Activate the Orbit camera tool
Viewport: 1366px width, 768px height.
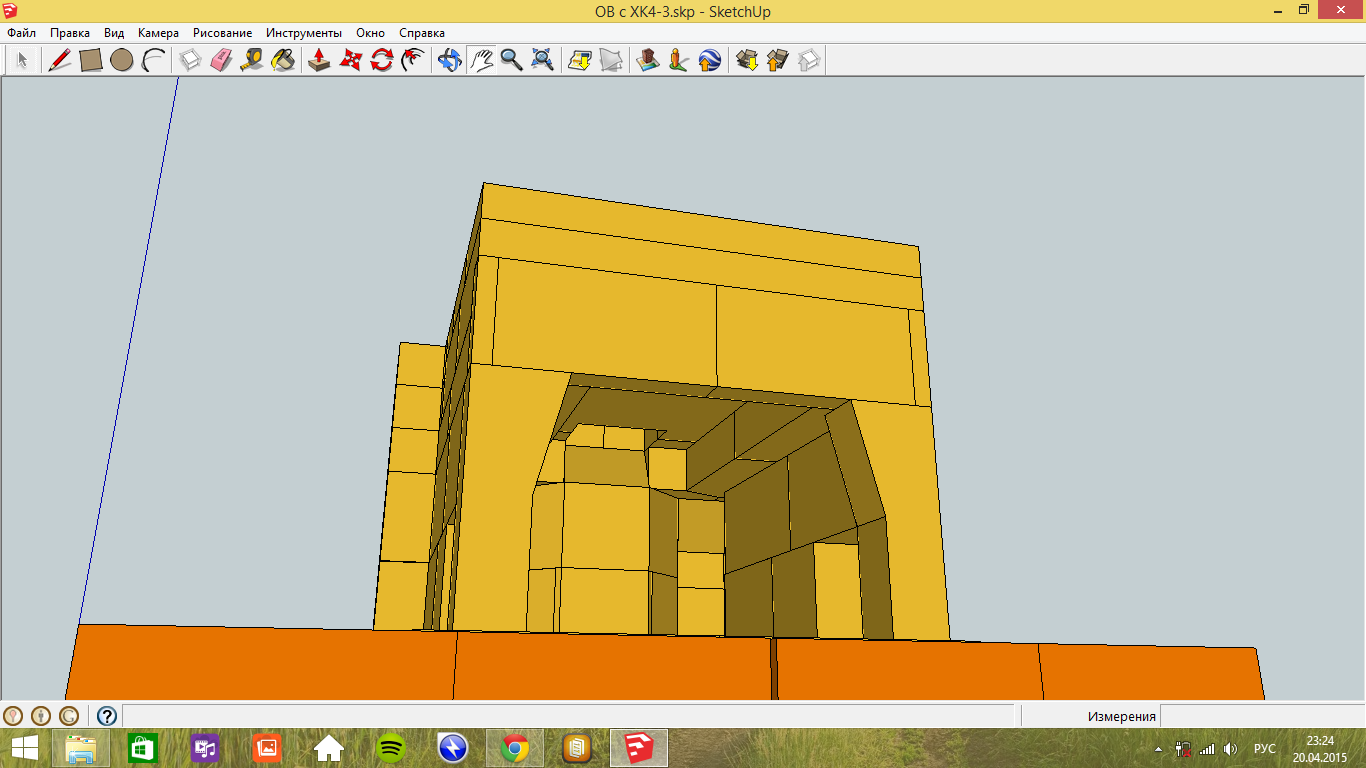(x=449, y=60)
